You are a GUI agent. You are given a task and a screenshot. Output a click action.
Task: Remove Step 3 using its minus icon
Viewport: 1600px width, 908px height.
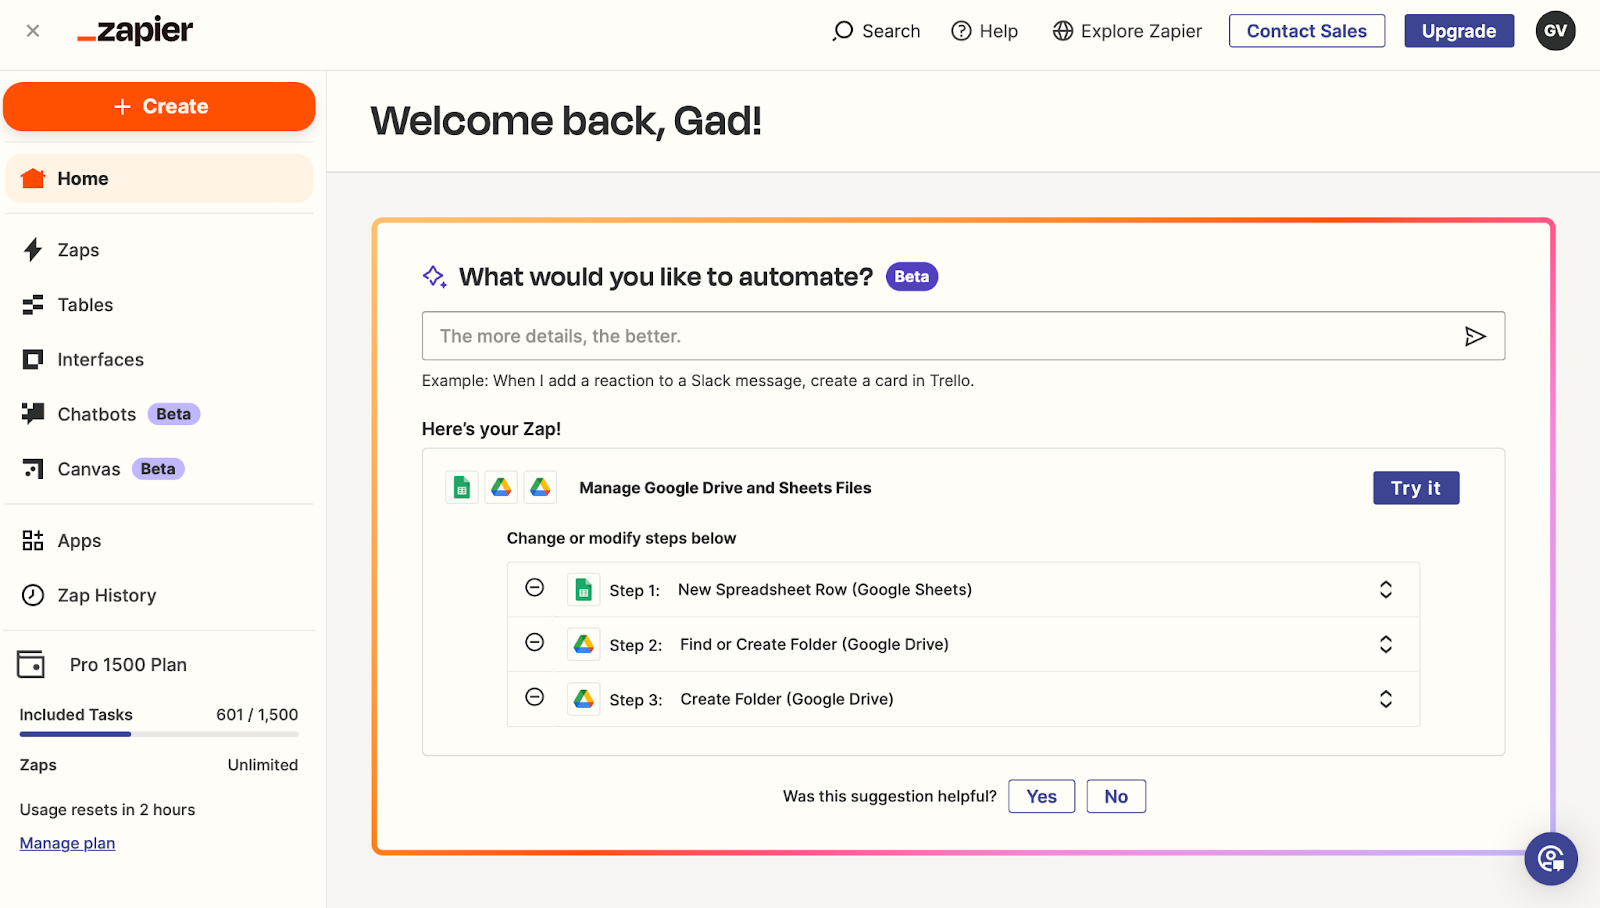[x=535, y=697]
